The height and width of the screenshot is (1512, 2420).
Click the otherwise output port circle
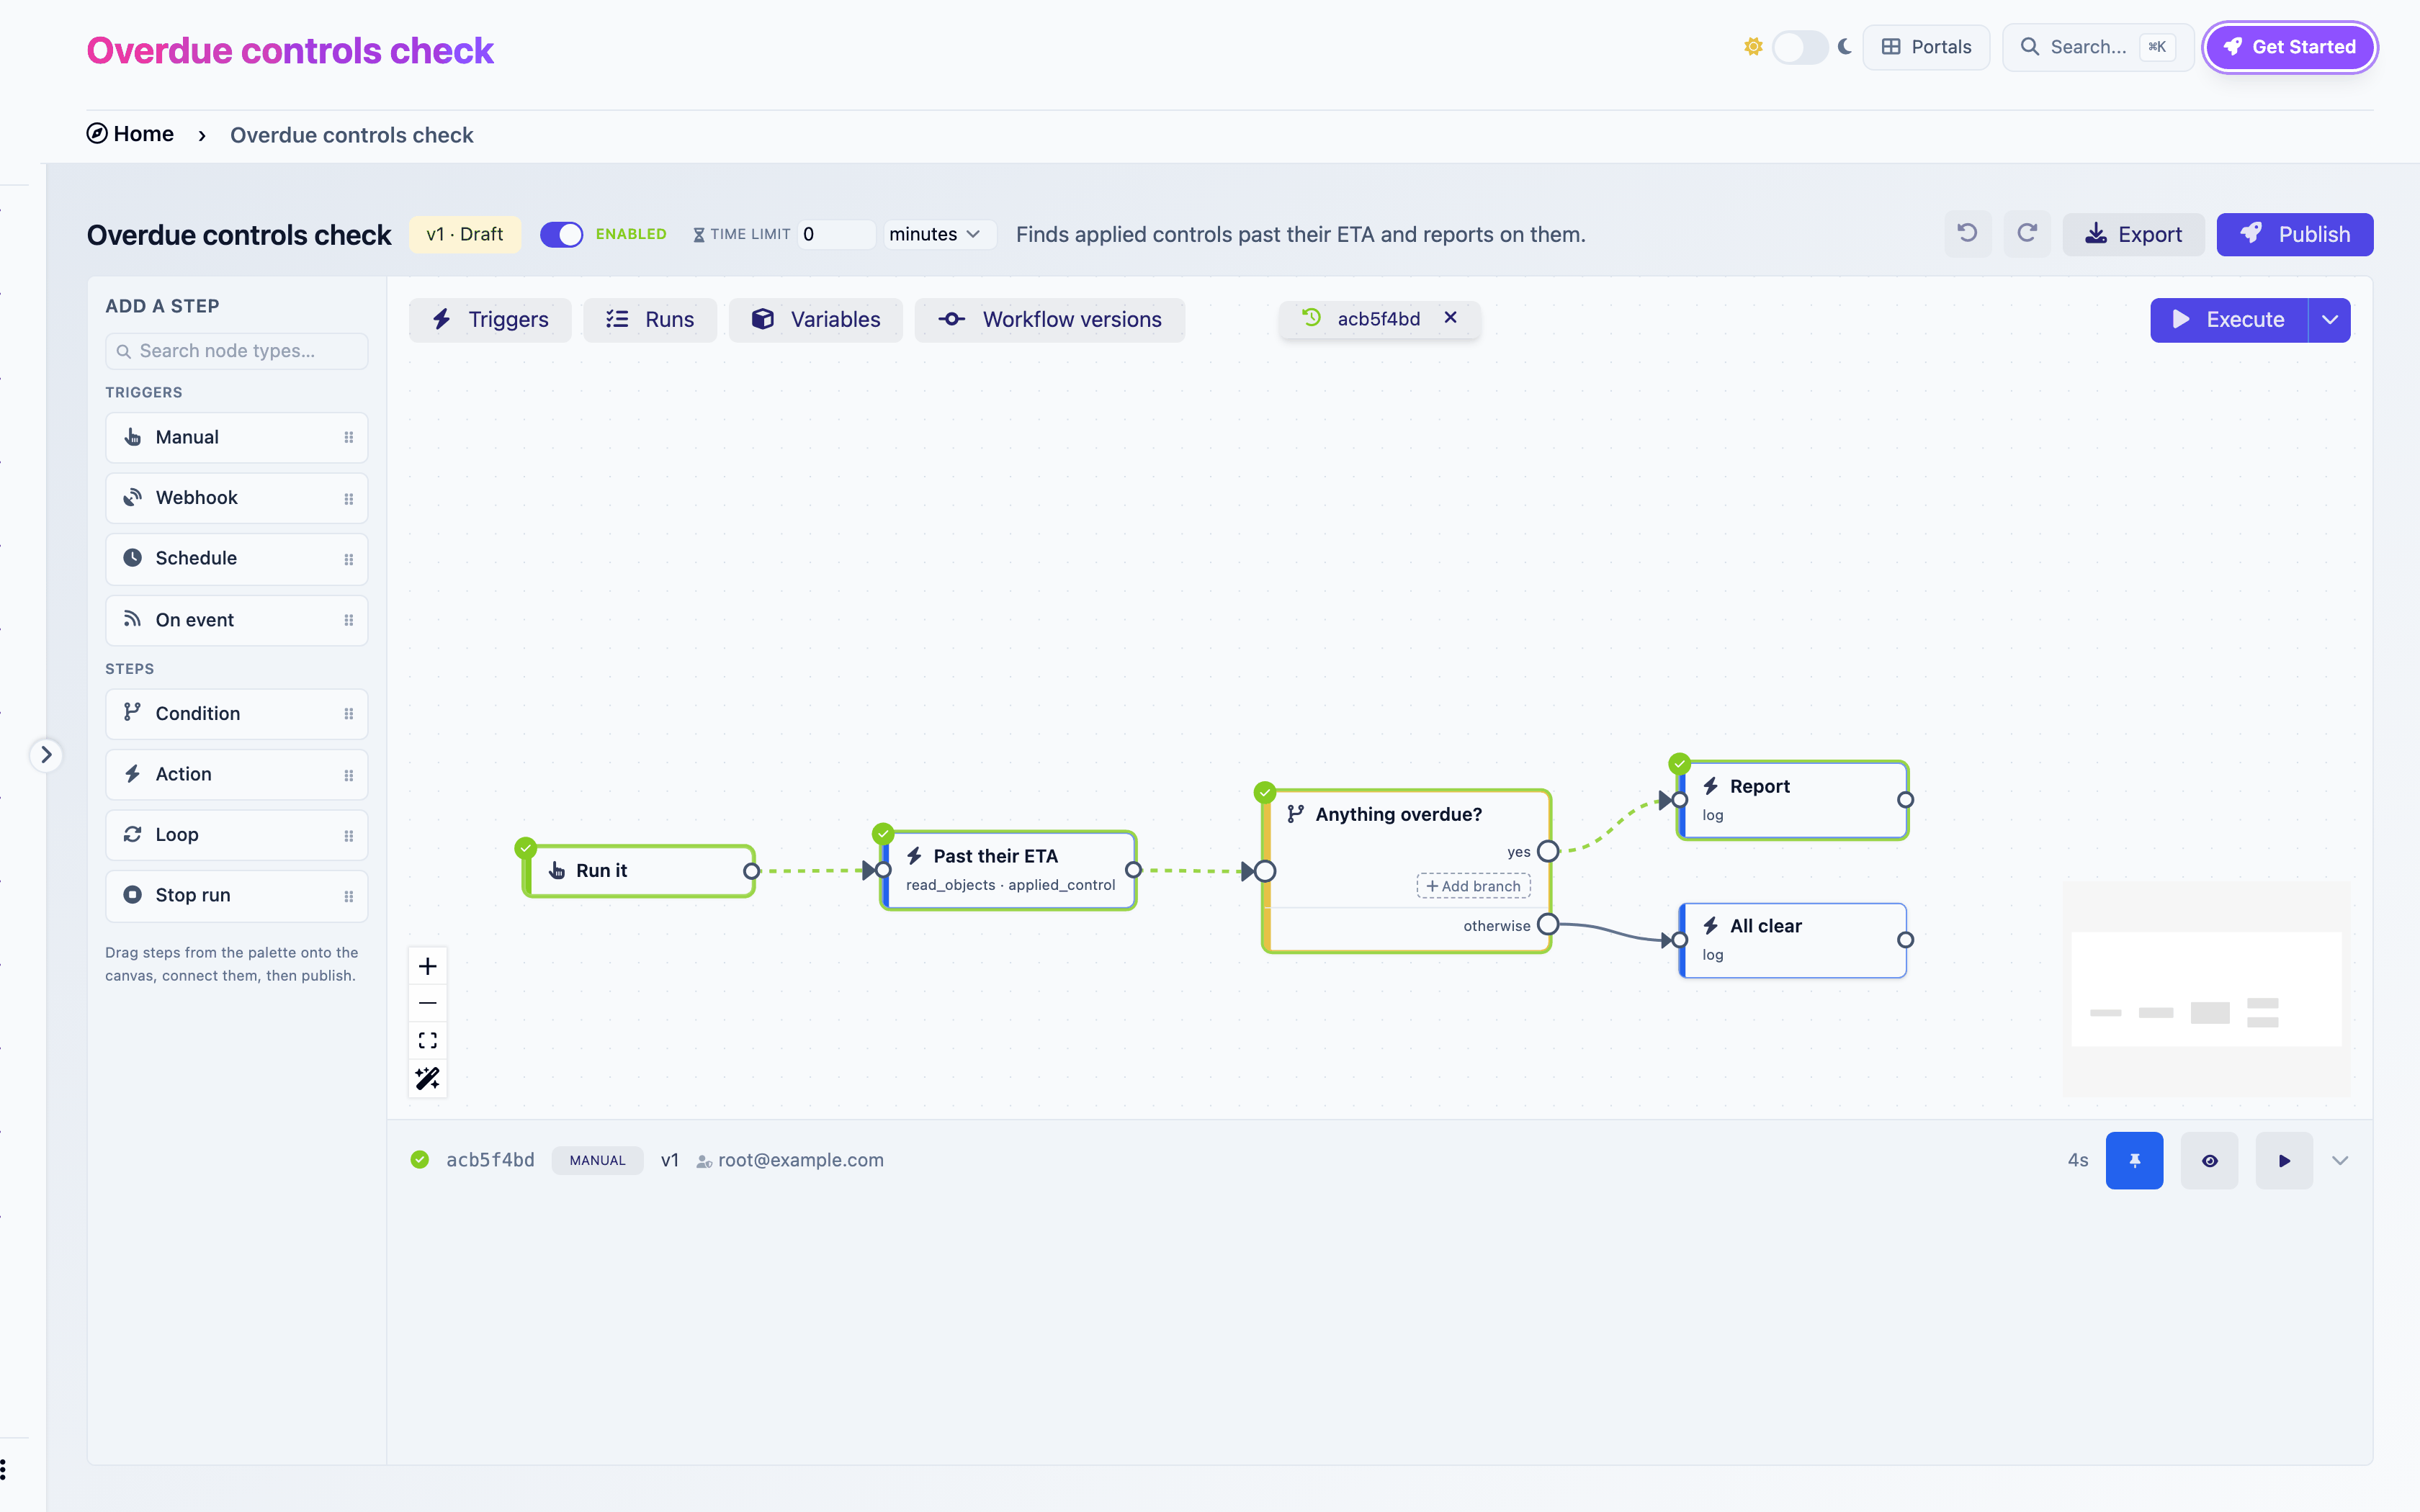1548,924
